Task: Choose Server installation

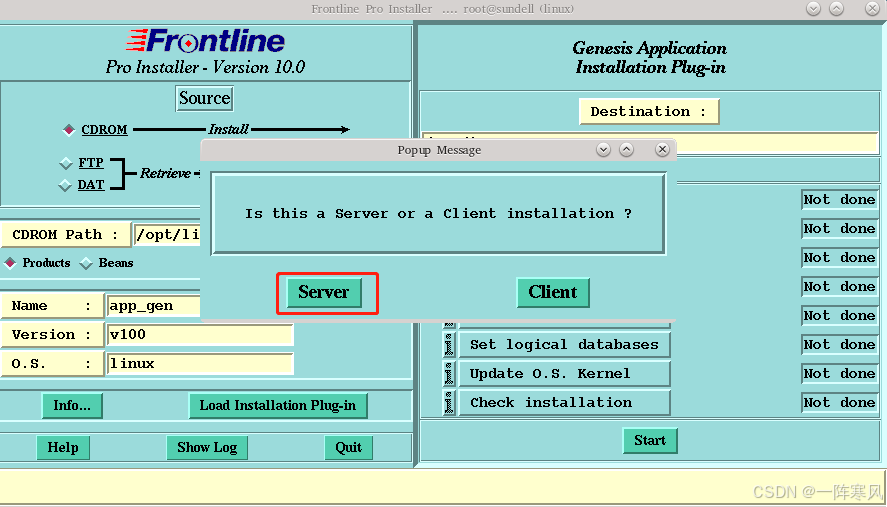Action: pos(324,293)
